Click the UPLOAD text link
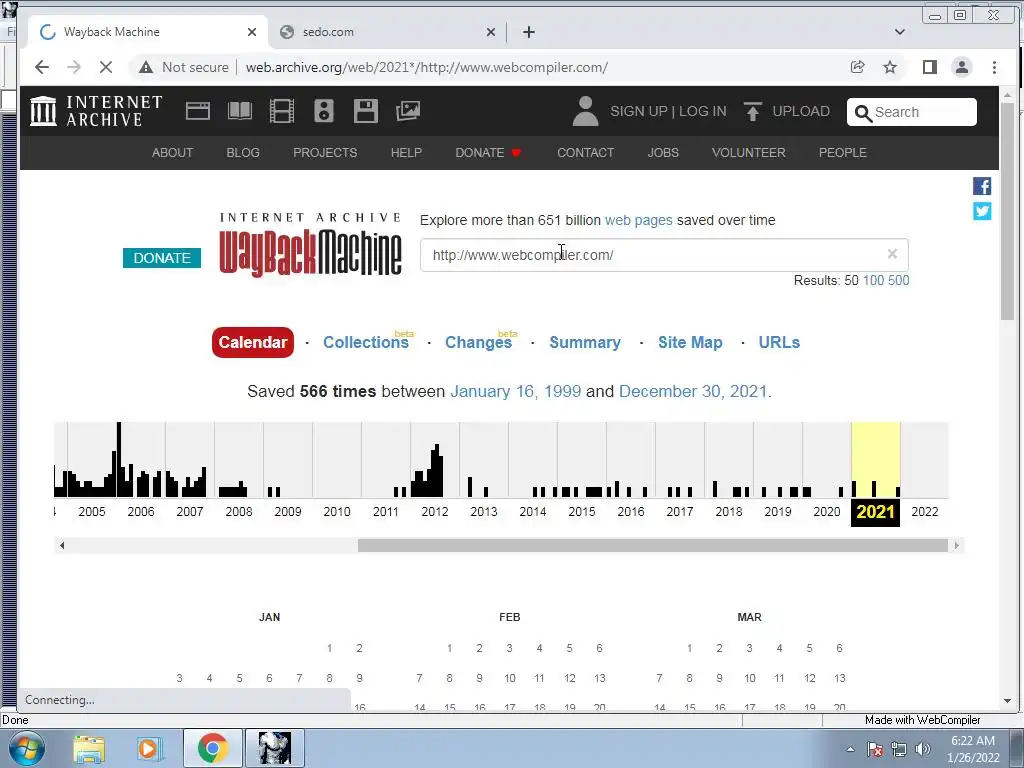Screen dimensions: 1024x768 [801, 111]
